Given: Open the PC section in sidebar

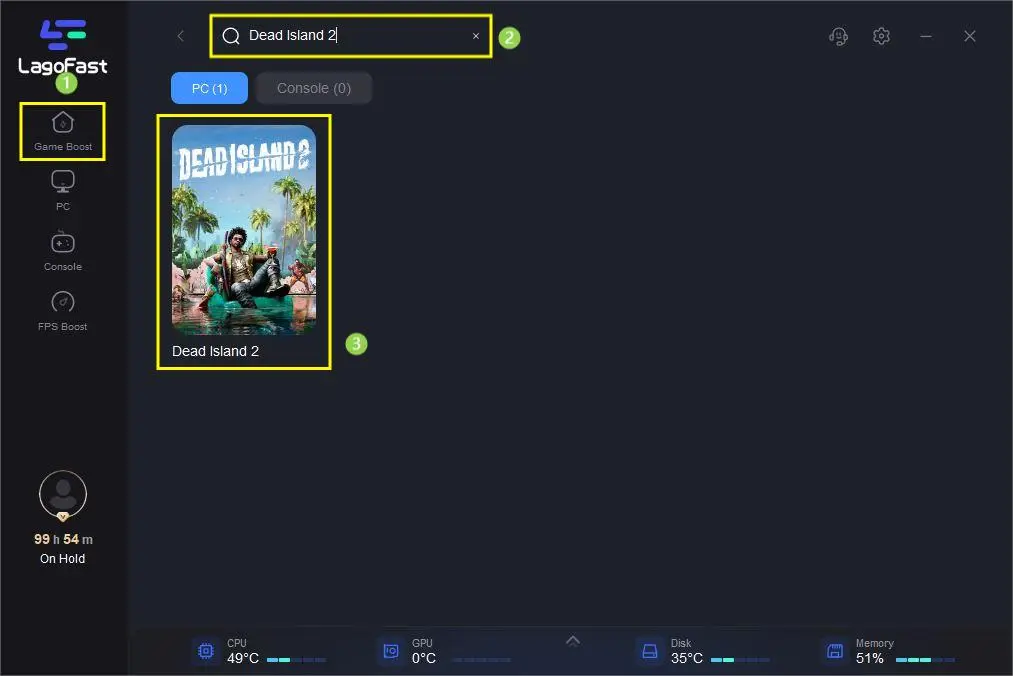Looking at the screenshot, I should [63, 190].
